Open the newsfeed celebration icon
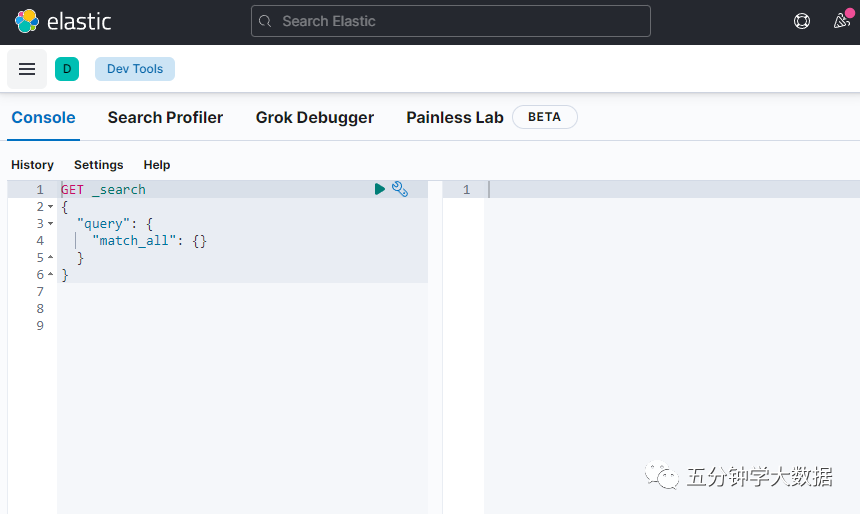The width and height of the screenshot is (860, 514). click(841, 21)
